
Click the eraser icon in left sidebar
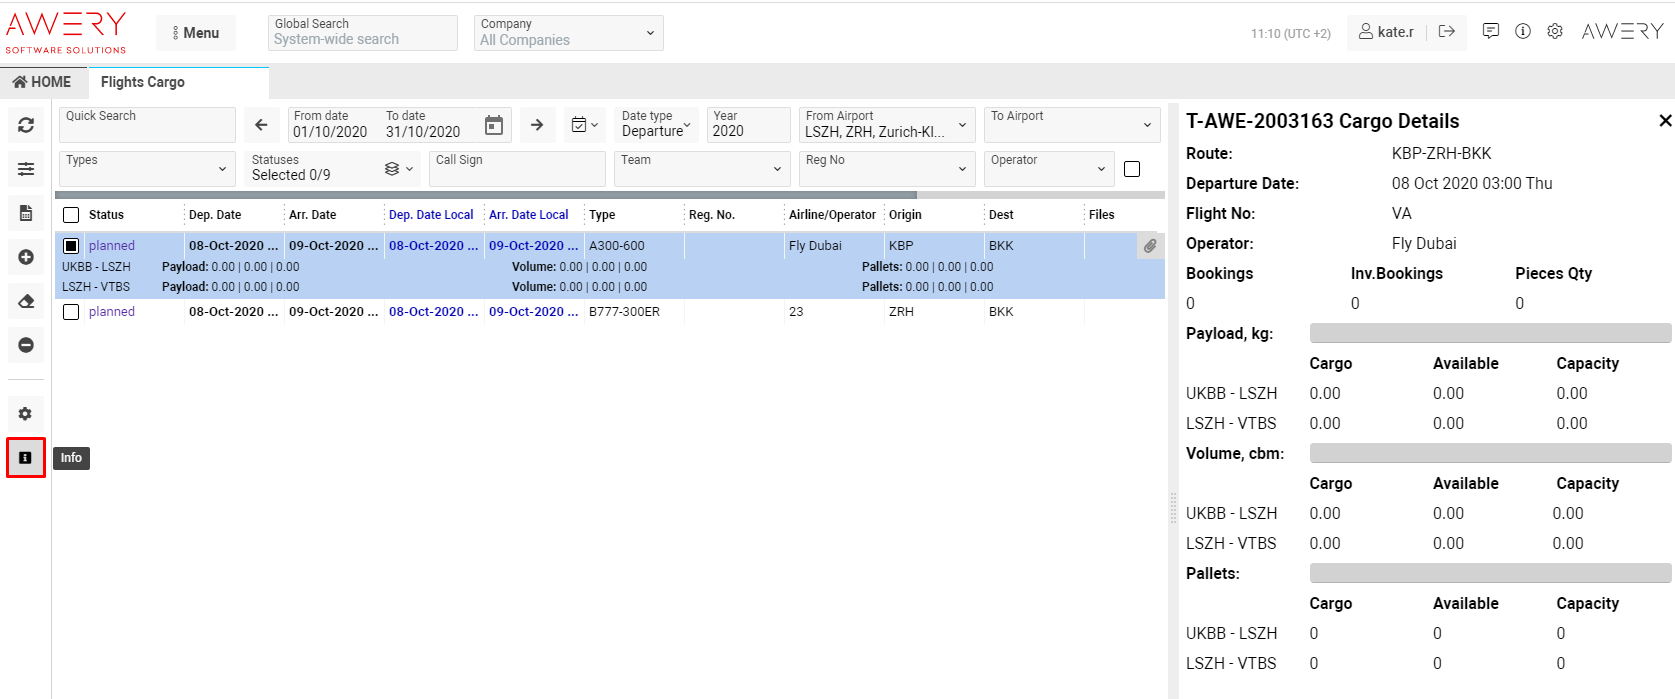26,301
